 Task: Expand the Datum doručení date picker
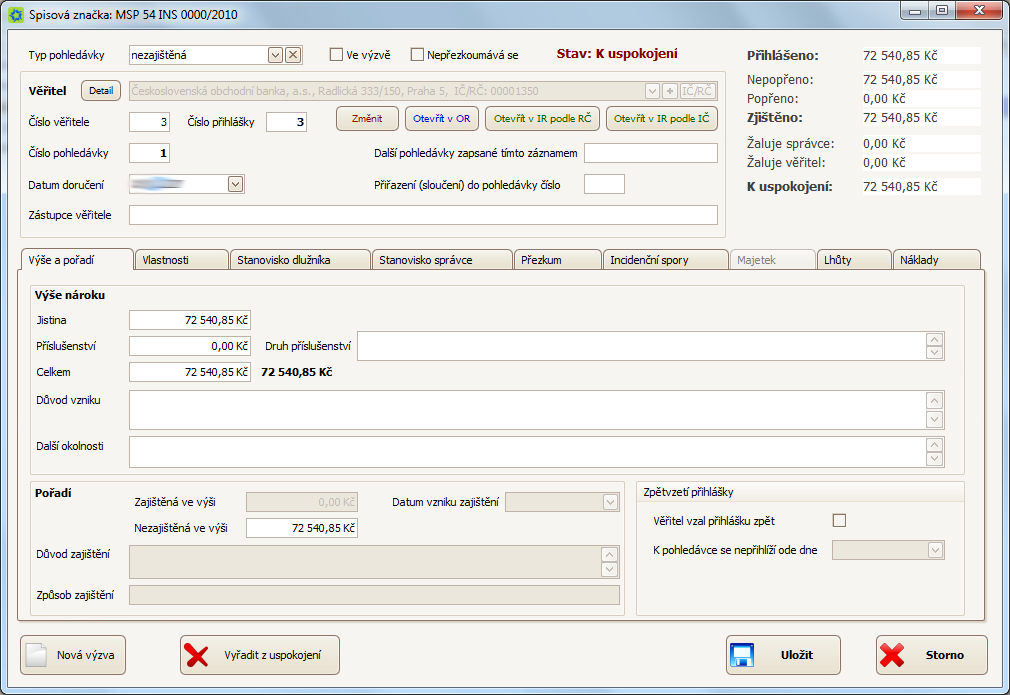point(235,184)
